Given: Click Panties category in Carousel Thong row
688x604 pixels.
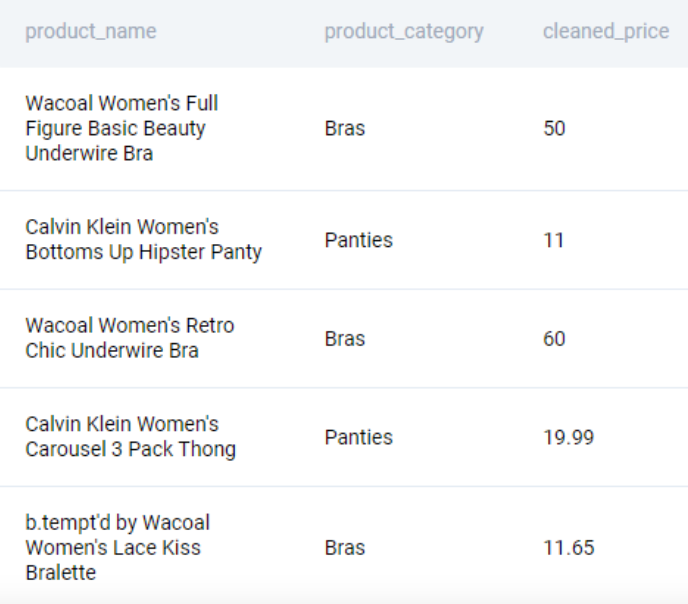Looking at the screenshot, I should (358, 437).
